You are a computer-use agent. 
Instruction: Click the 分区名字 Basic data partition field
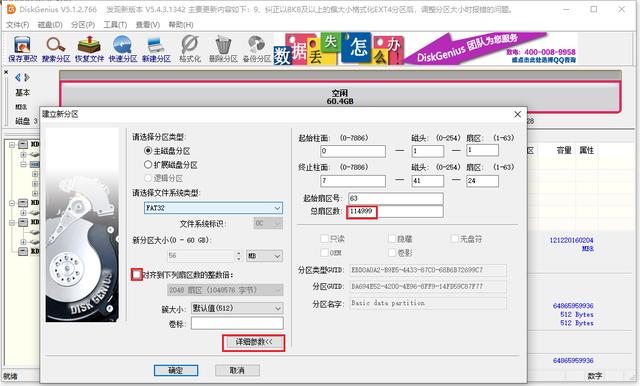(428, 303)
